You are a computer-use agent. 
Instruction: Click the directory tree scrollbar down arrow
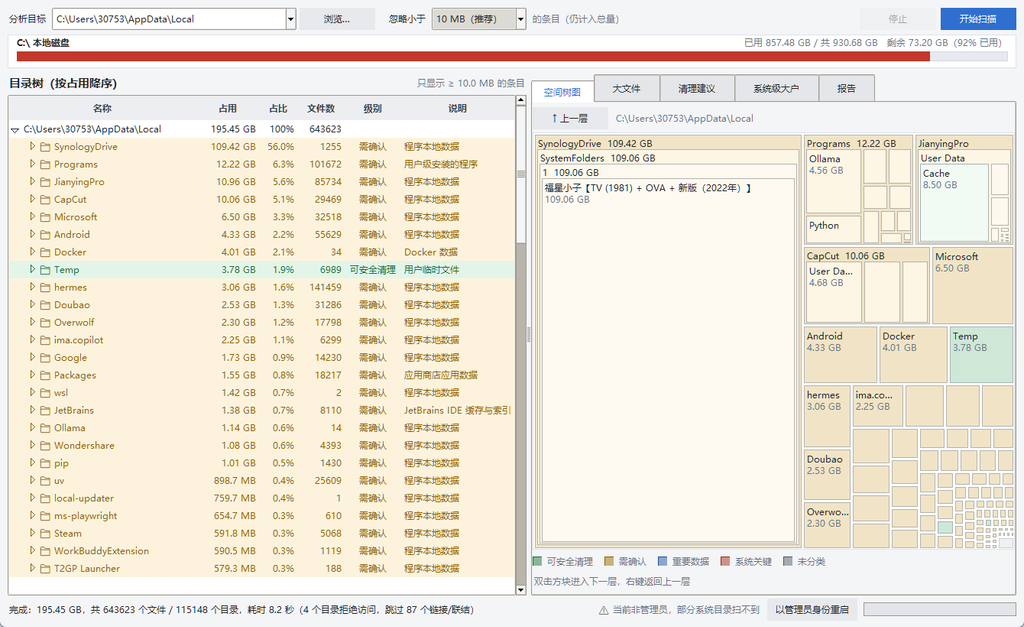pyautogui.click(x=520, y=590)
